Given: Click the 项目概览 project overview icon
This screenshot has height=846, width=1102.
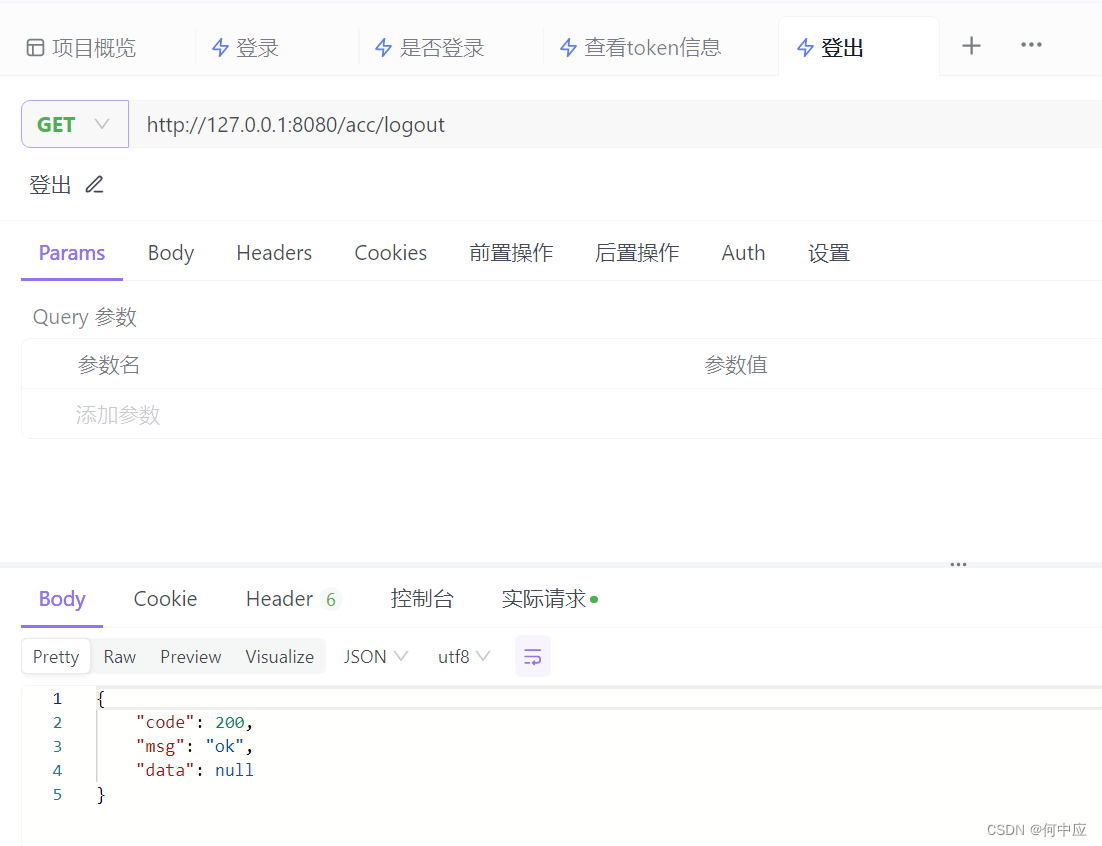Looking at the screenshot, I should point(35,46).
